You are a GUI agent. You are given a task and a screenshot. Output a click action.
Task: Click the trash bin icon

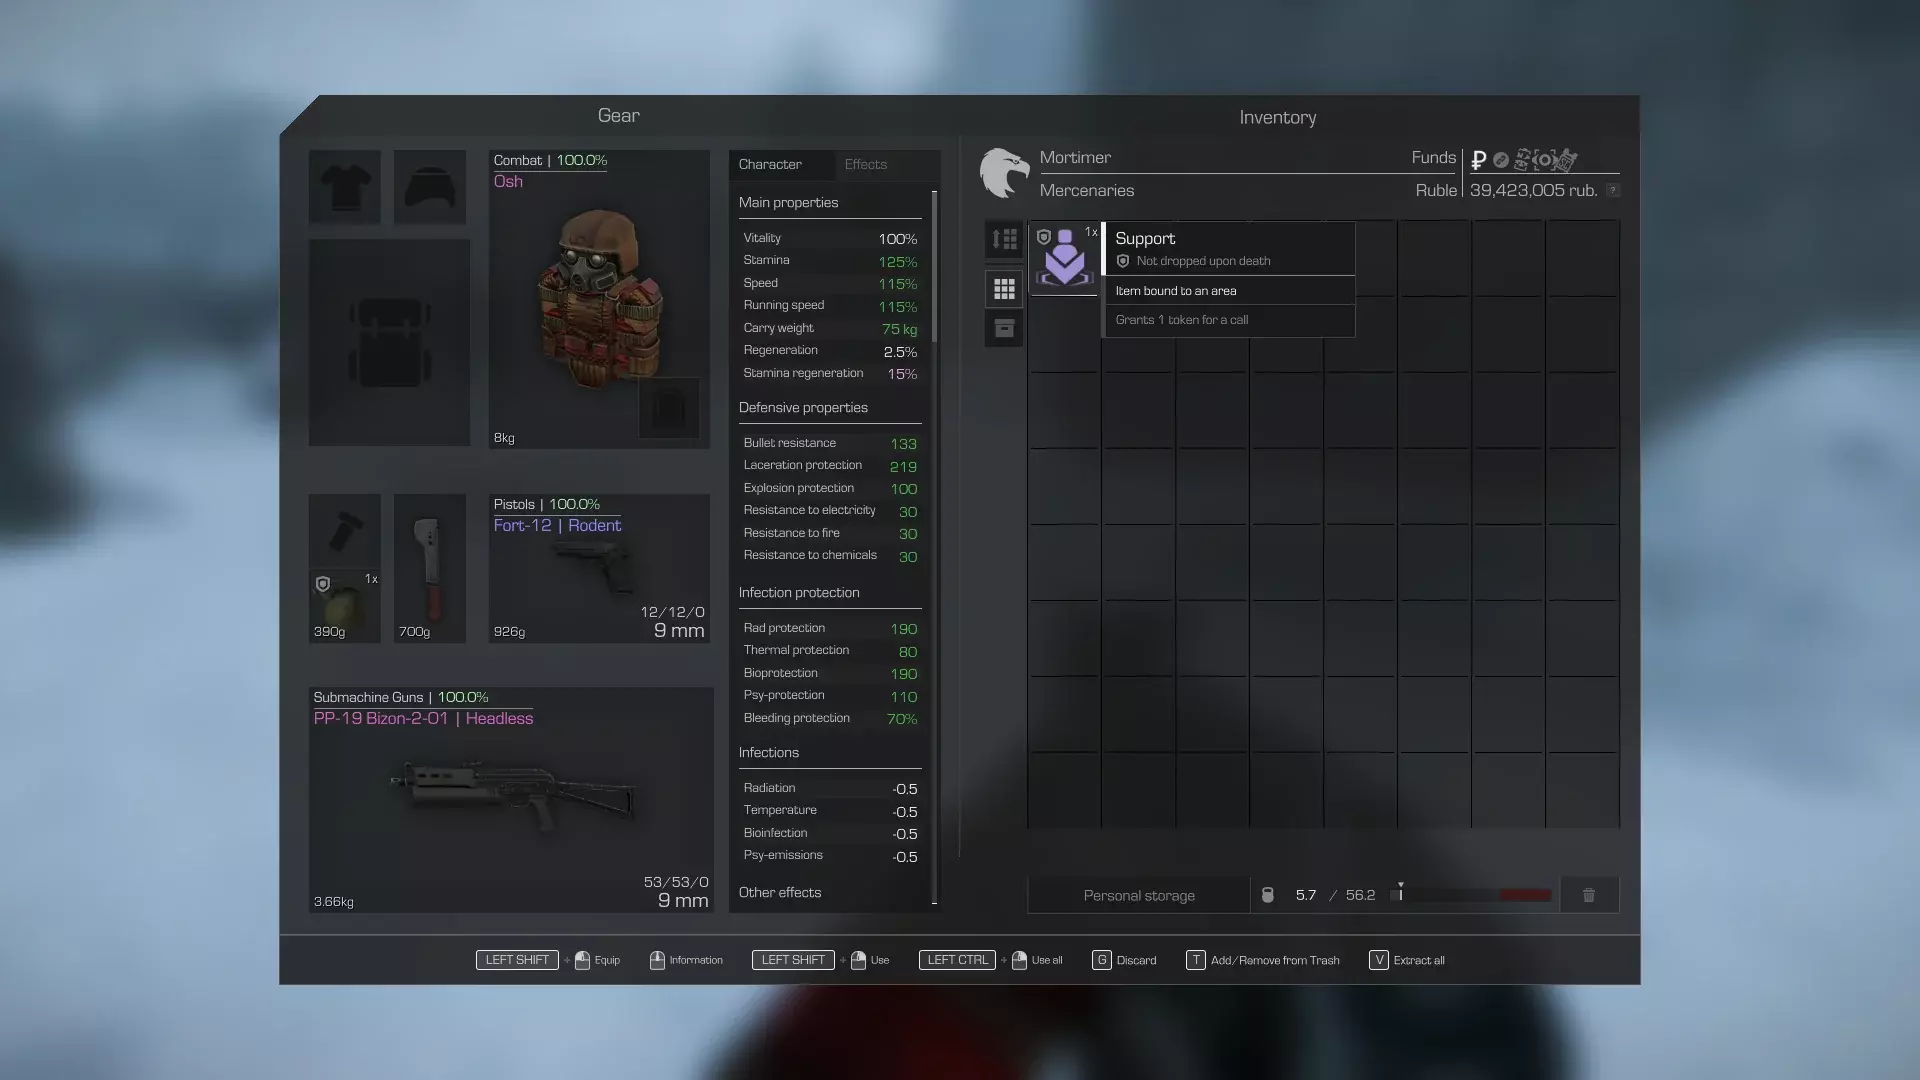1588,895
